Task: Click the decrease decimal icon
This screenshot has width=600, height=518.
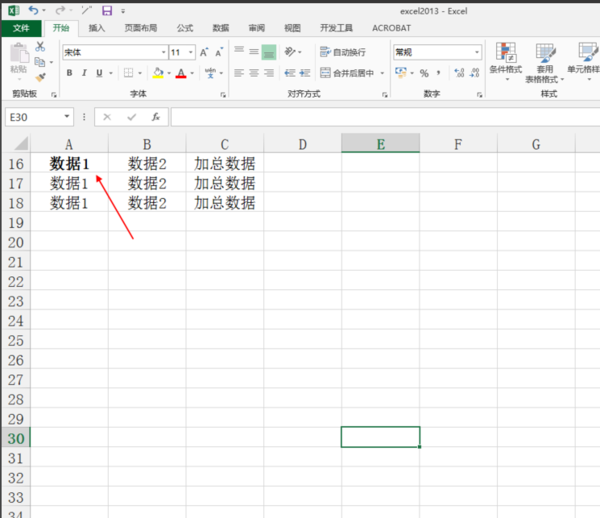Action: click(x=474, y=73)
